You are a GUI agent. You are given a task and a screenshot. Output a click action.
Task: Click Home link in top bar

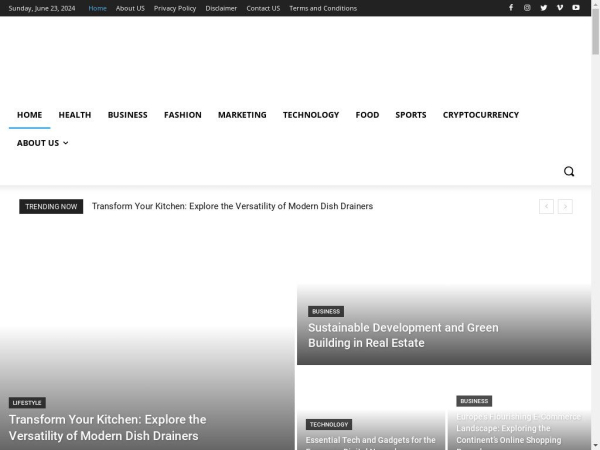tap(97, 8)
